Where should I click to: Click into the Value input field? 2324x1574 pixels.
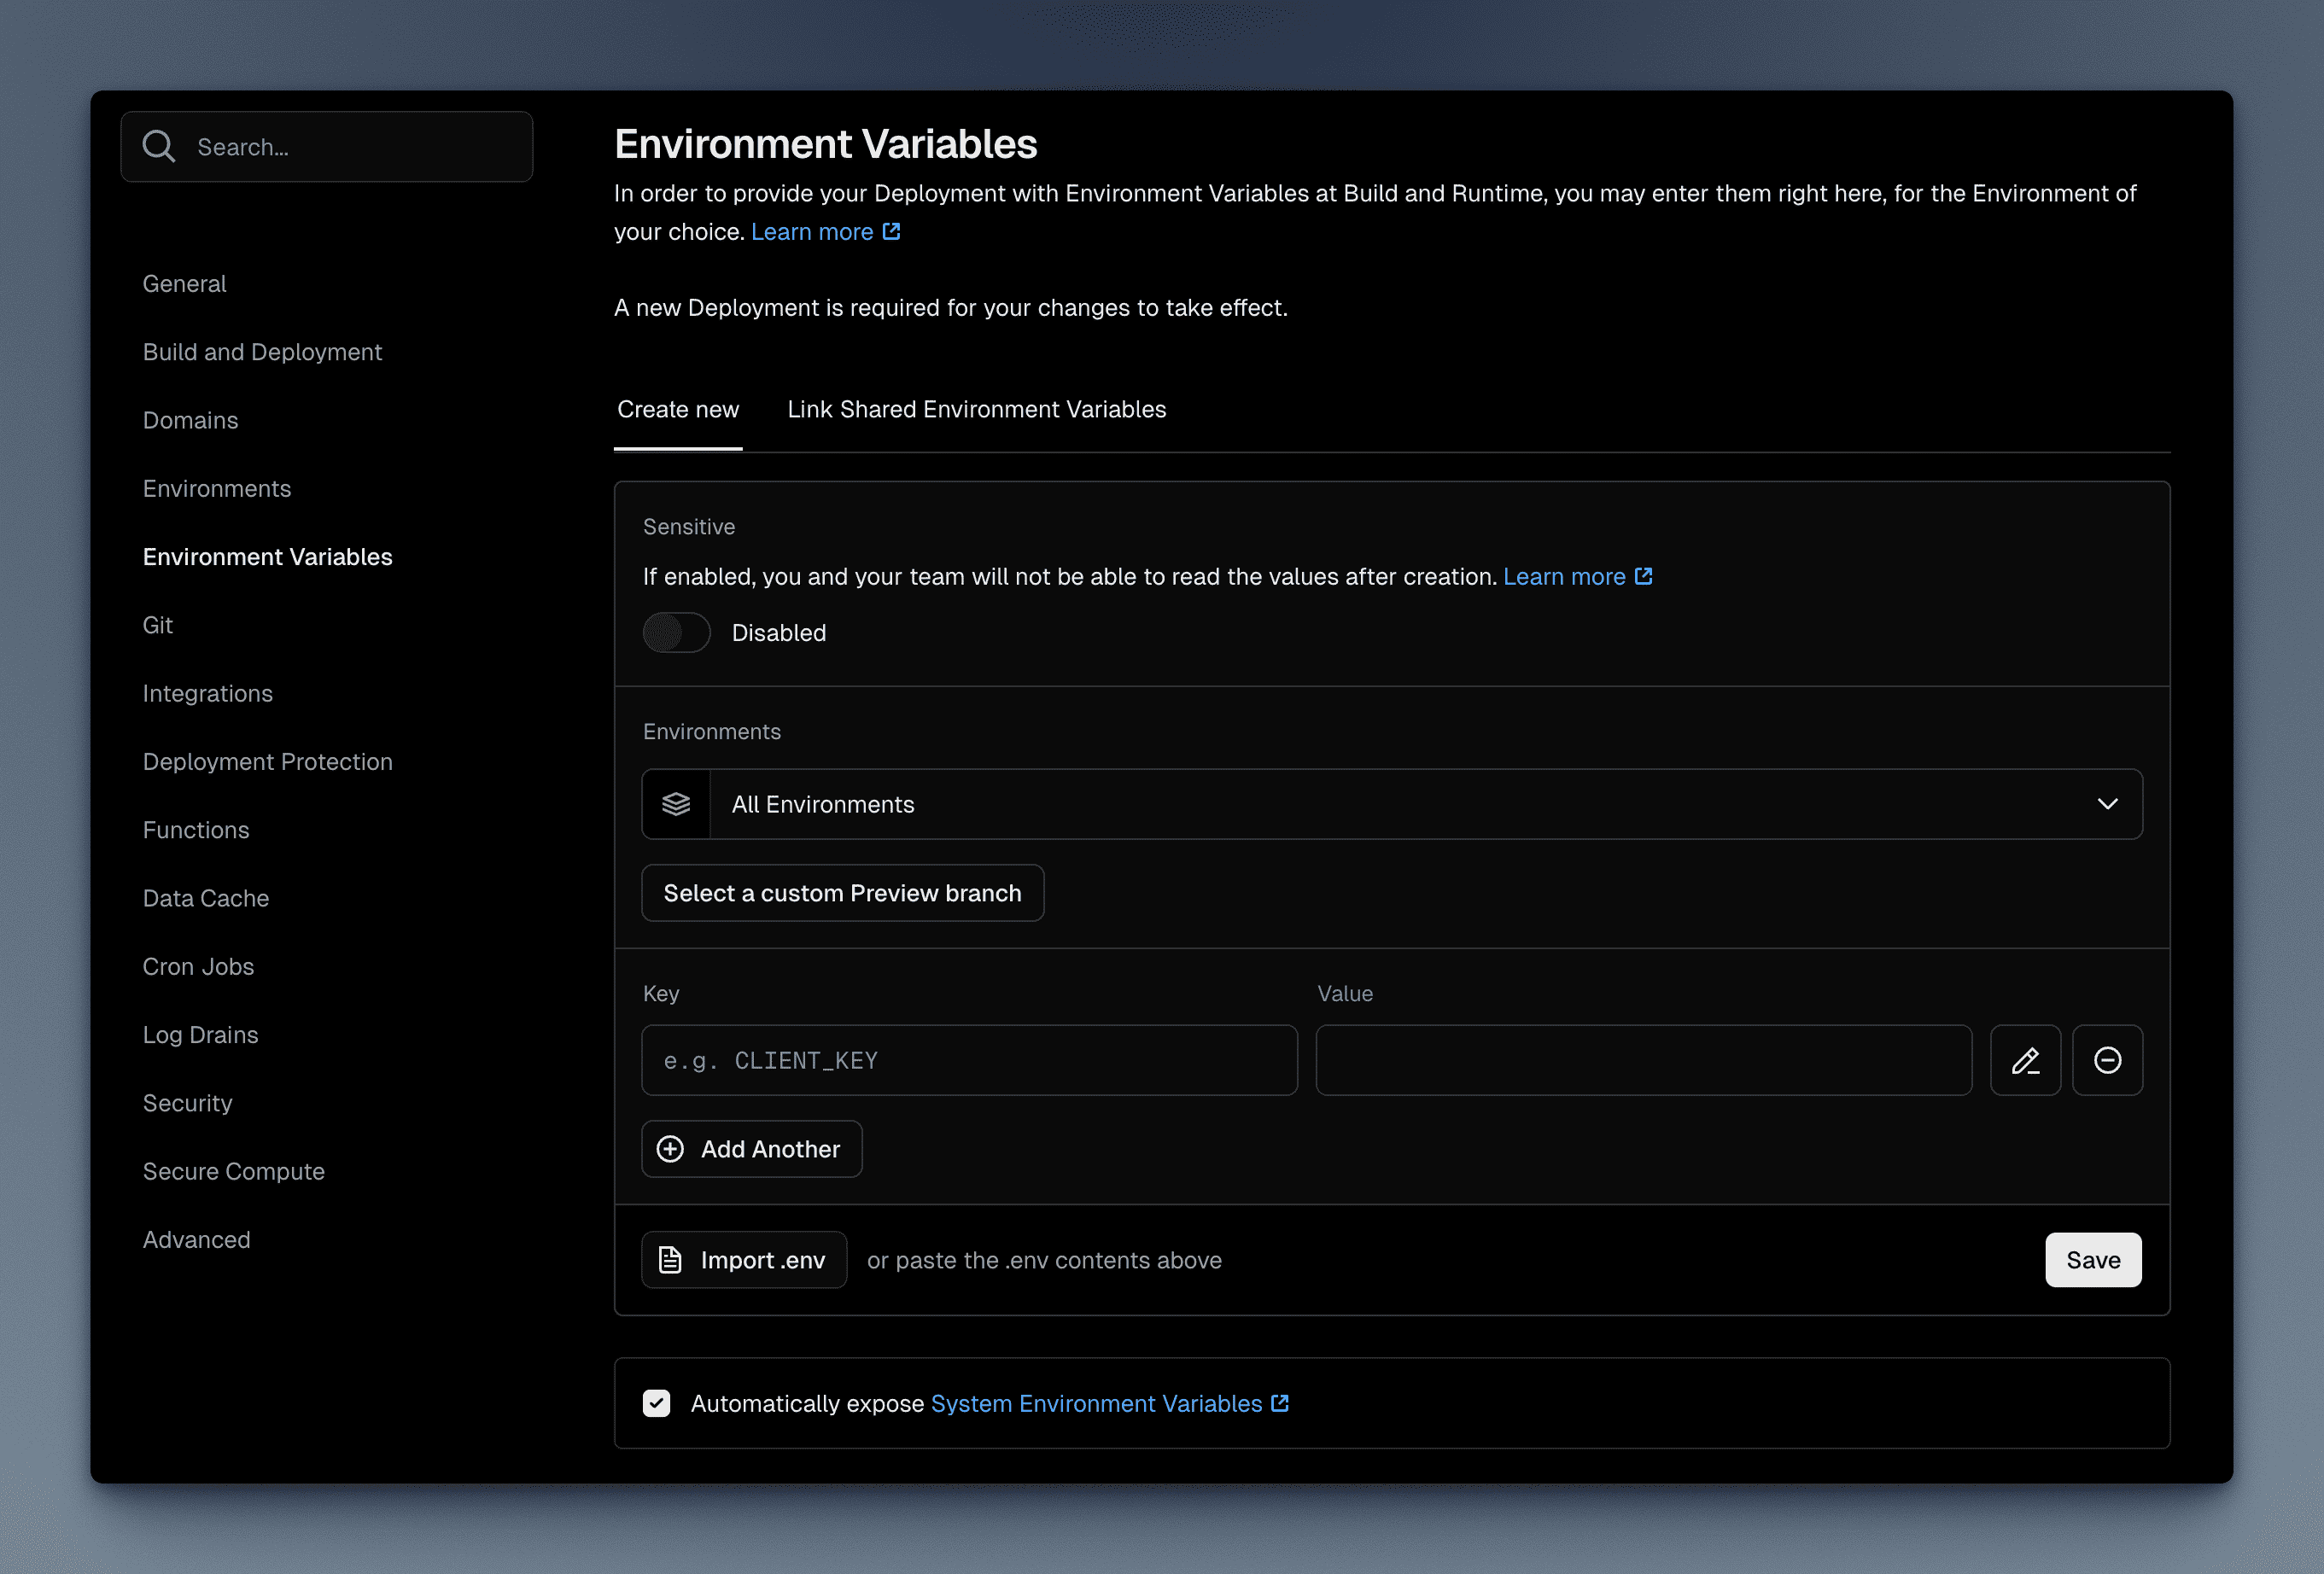coord(1643,1060)
